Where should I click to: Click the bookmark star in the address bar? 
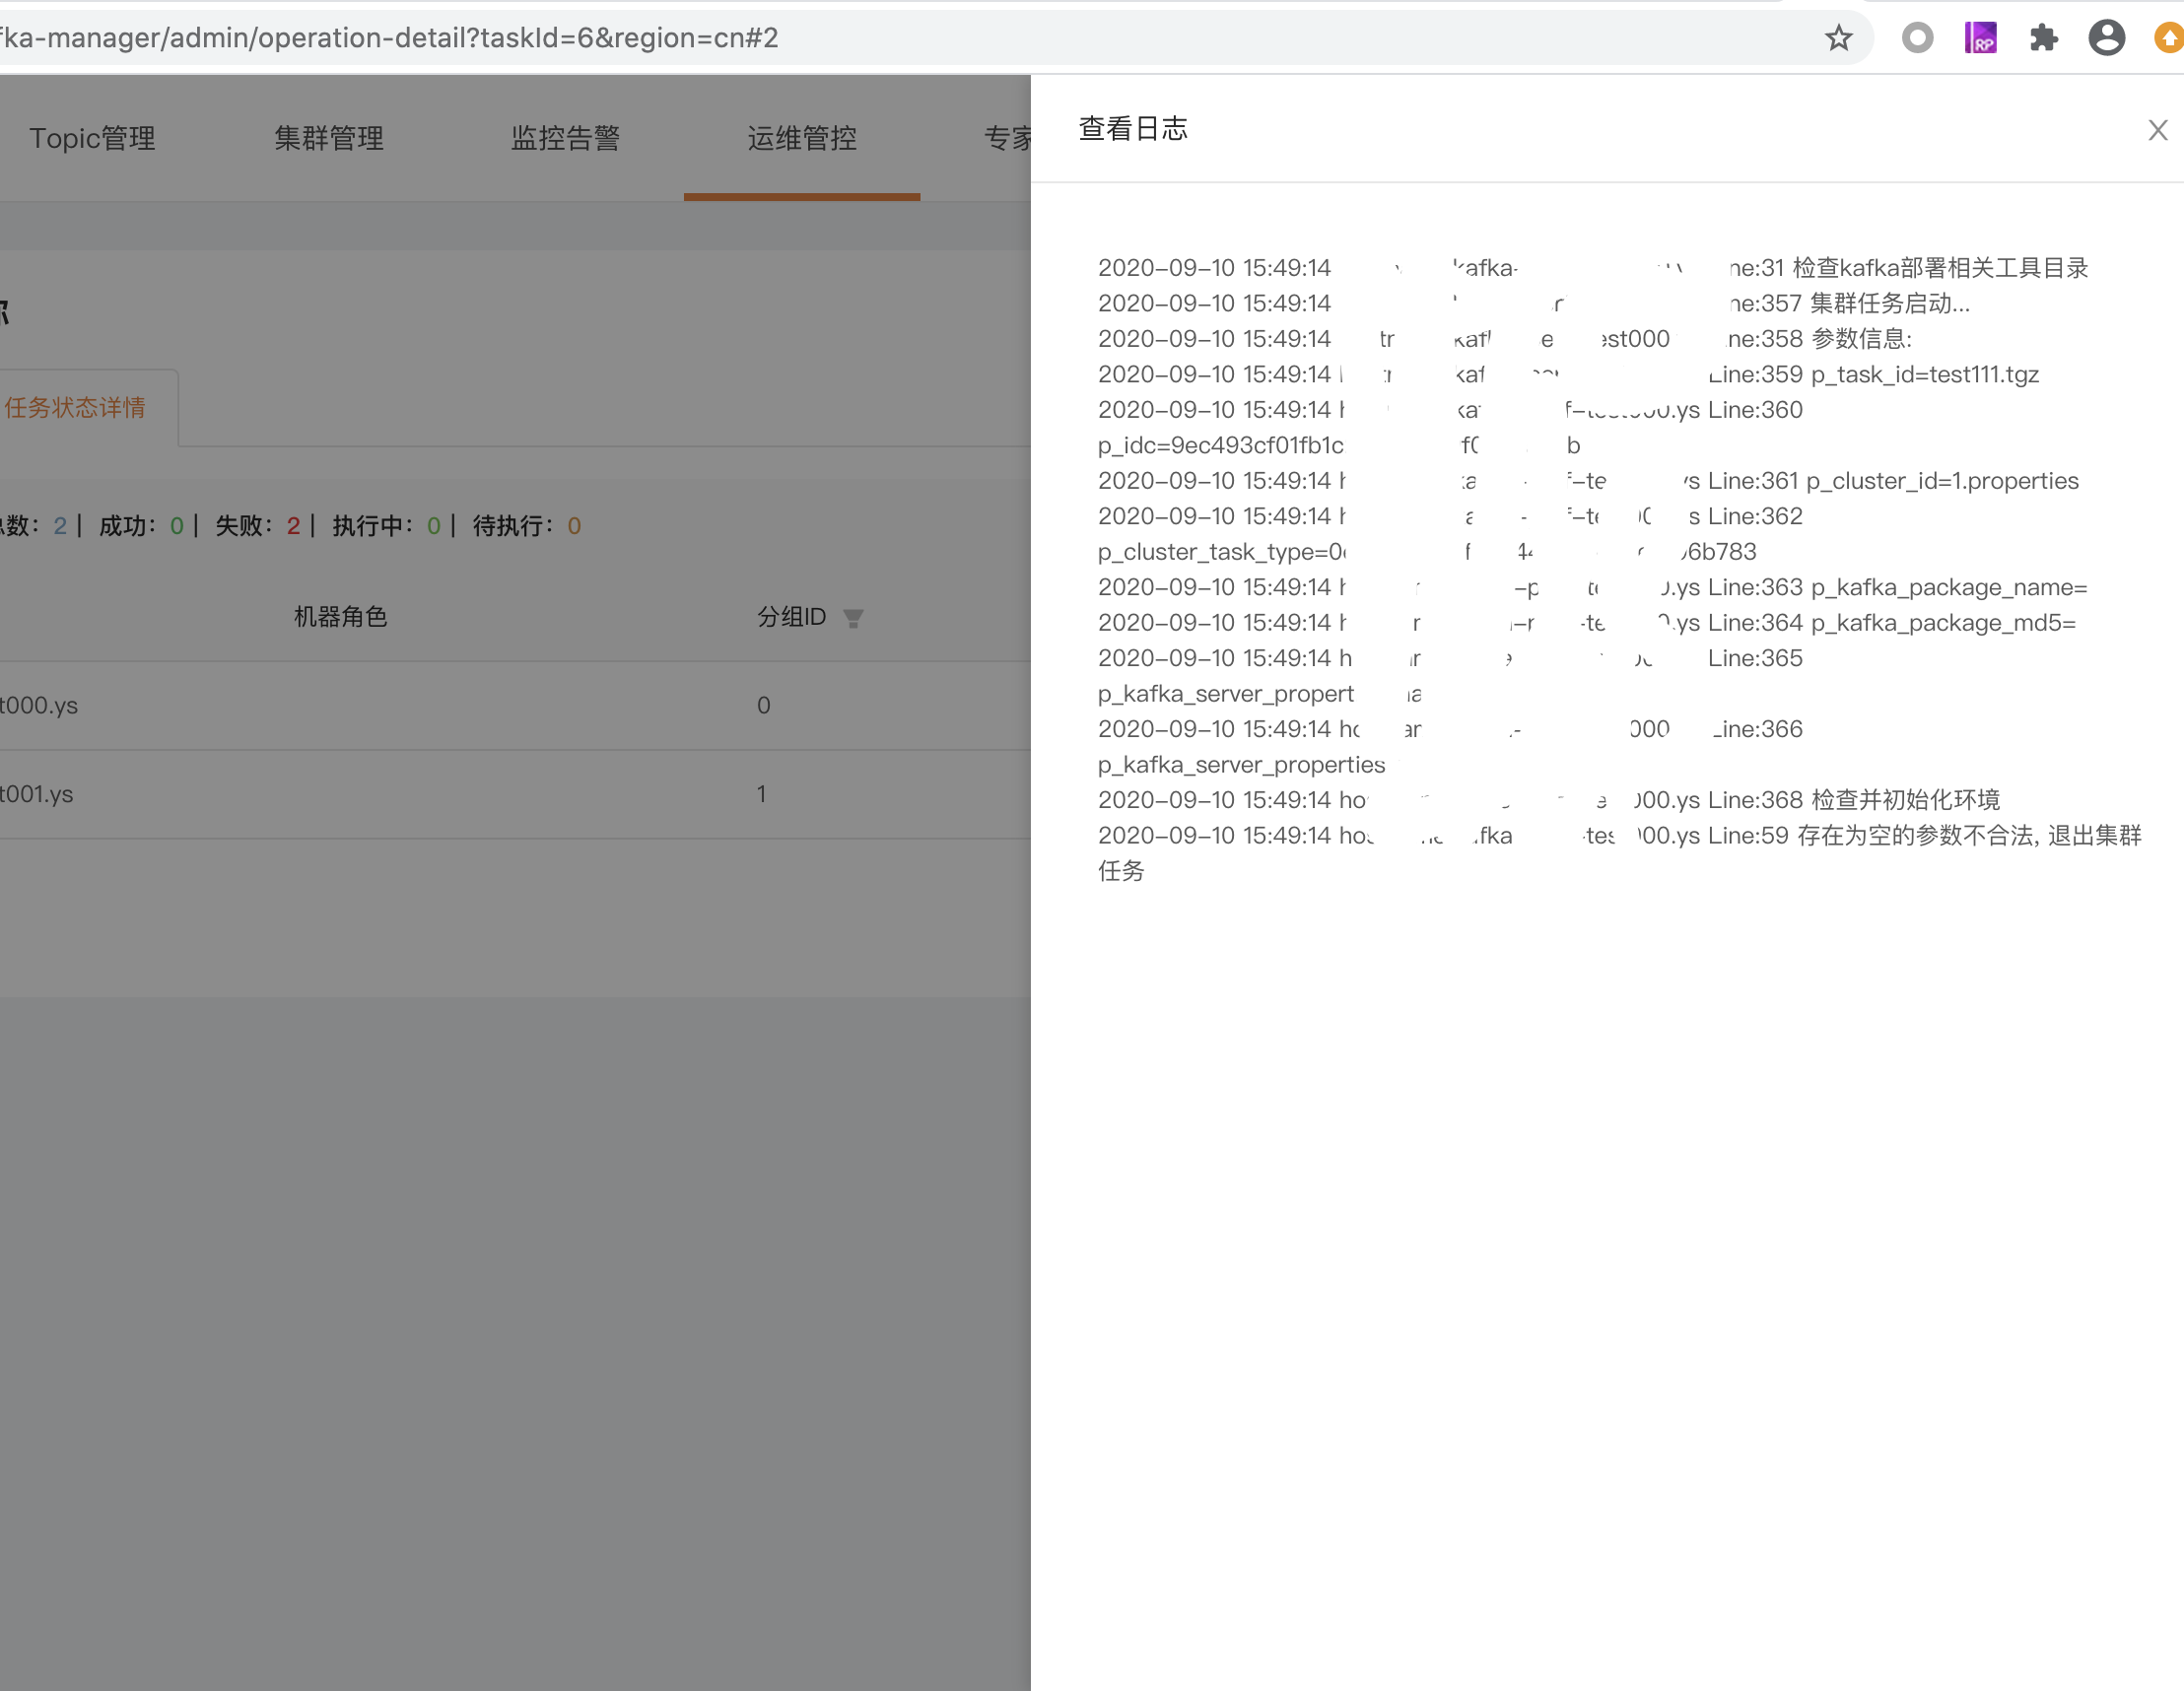(x=1838, y=38)
